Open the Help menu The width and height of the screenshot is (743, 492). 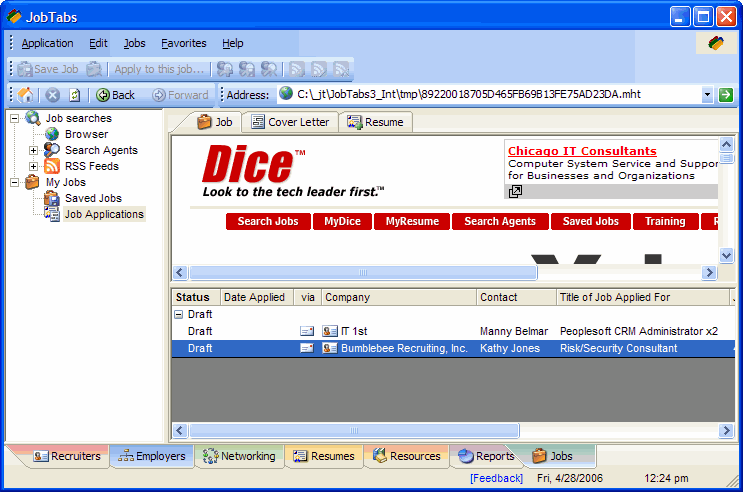pyautogui.click(x=233, y=43)
